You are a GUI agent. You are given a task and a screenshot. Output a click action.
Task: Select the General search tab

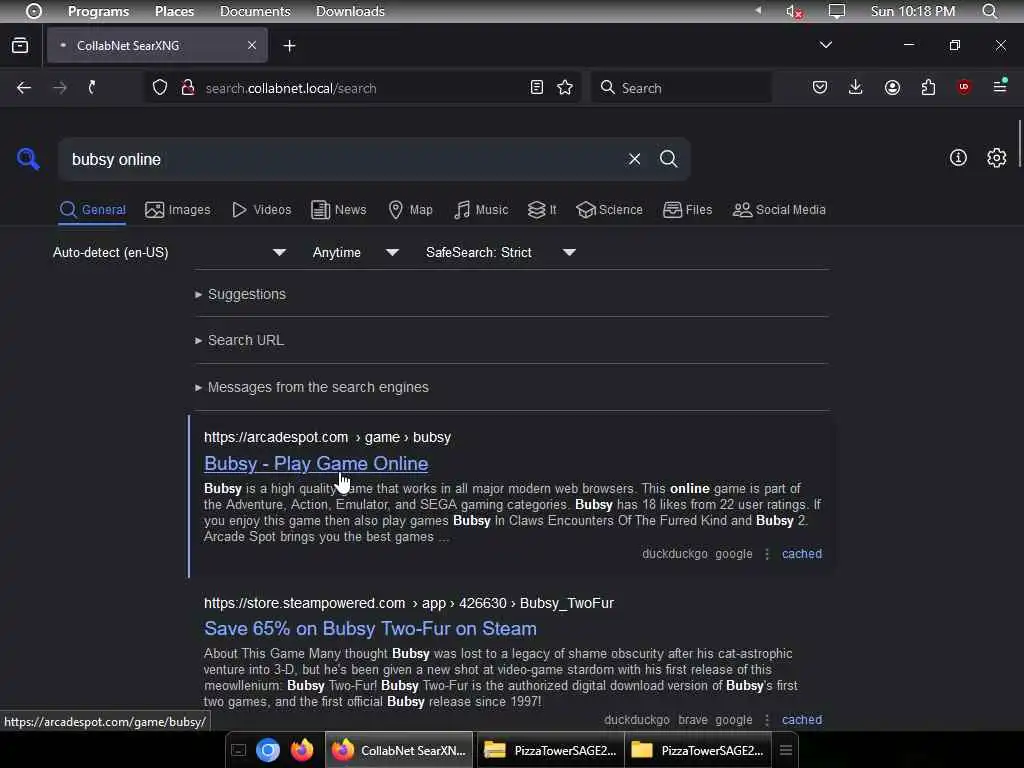(x=92, y=210)
